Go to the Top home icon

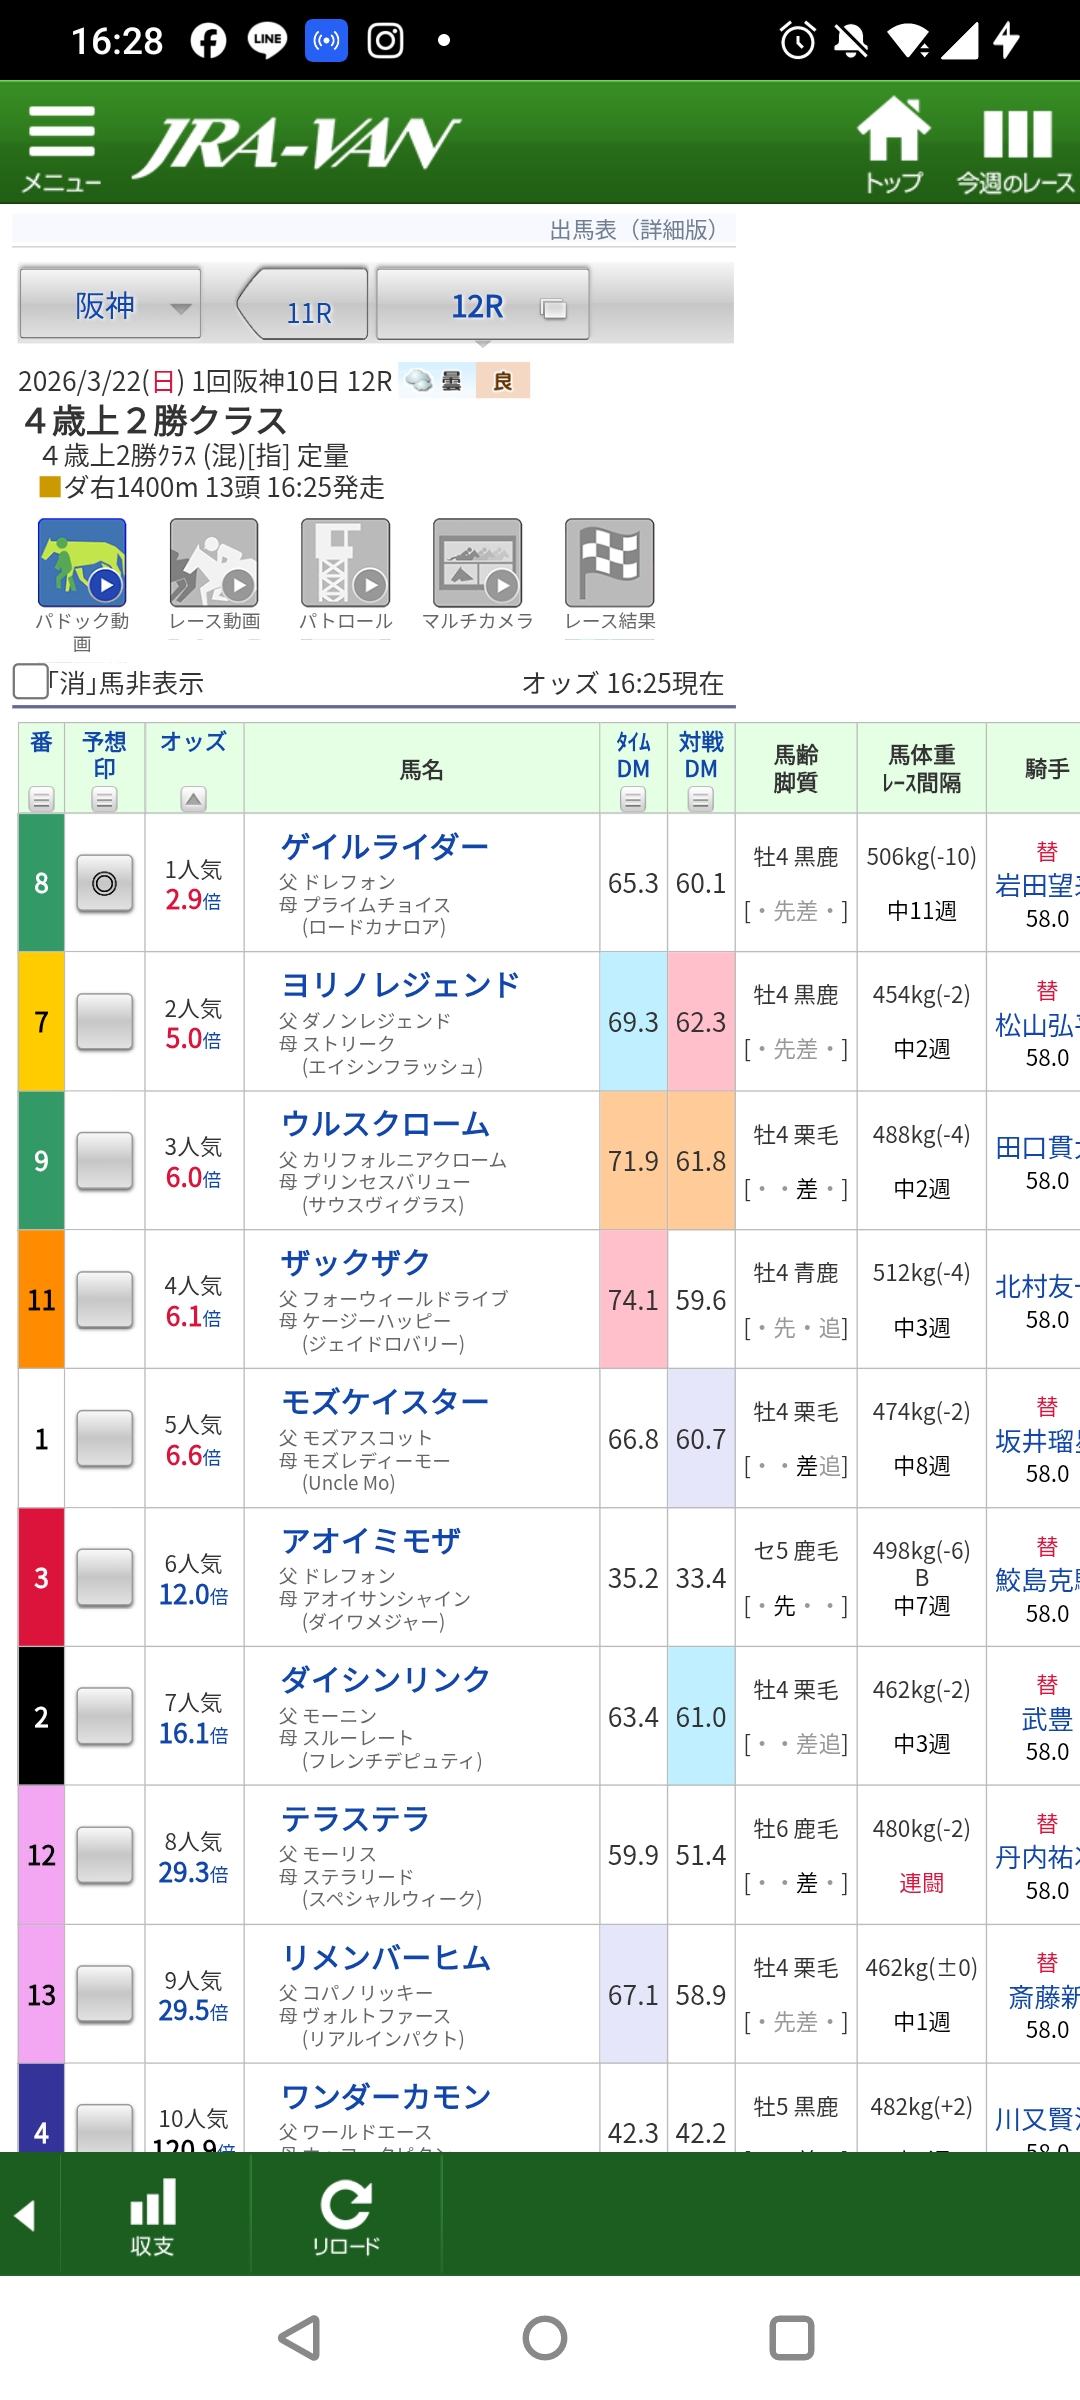tap(893, 143)
